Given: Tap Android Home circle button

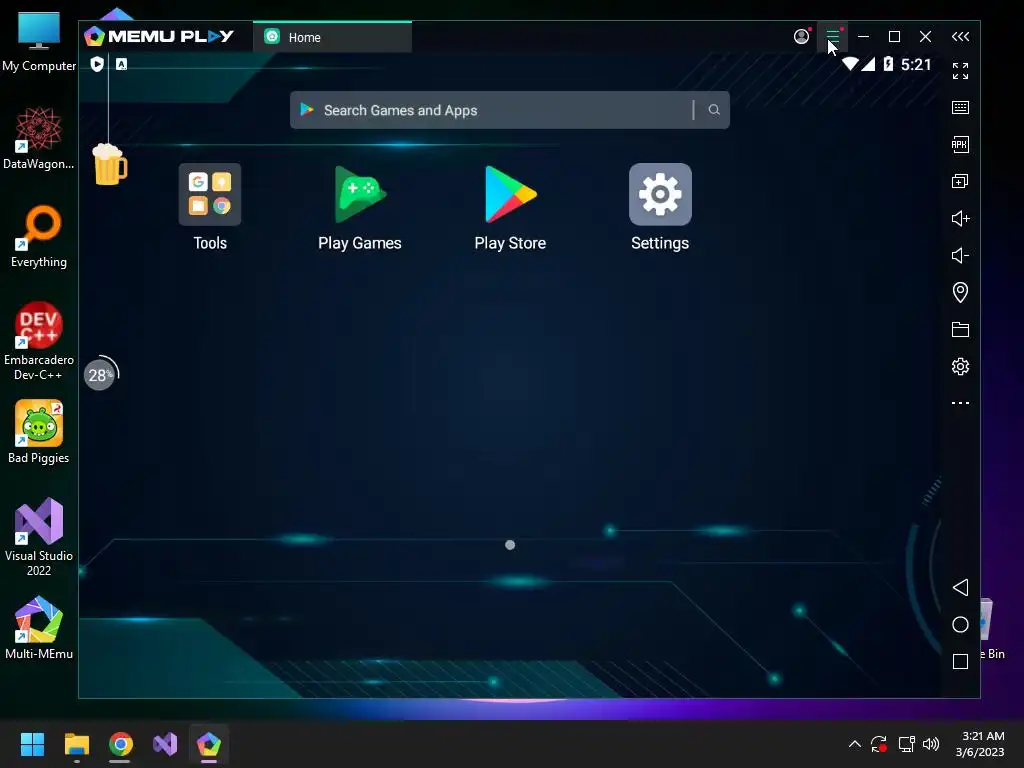Looking at the screenshot, I should point(960,625).
